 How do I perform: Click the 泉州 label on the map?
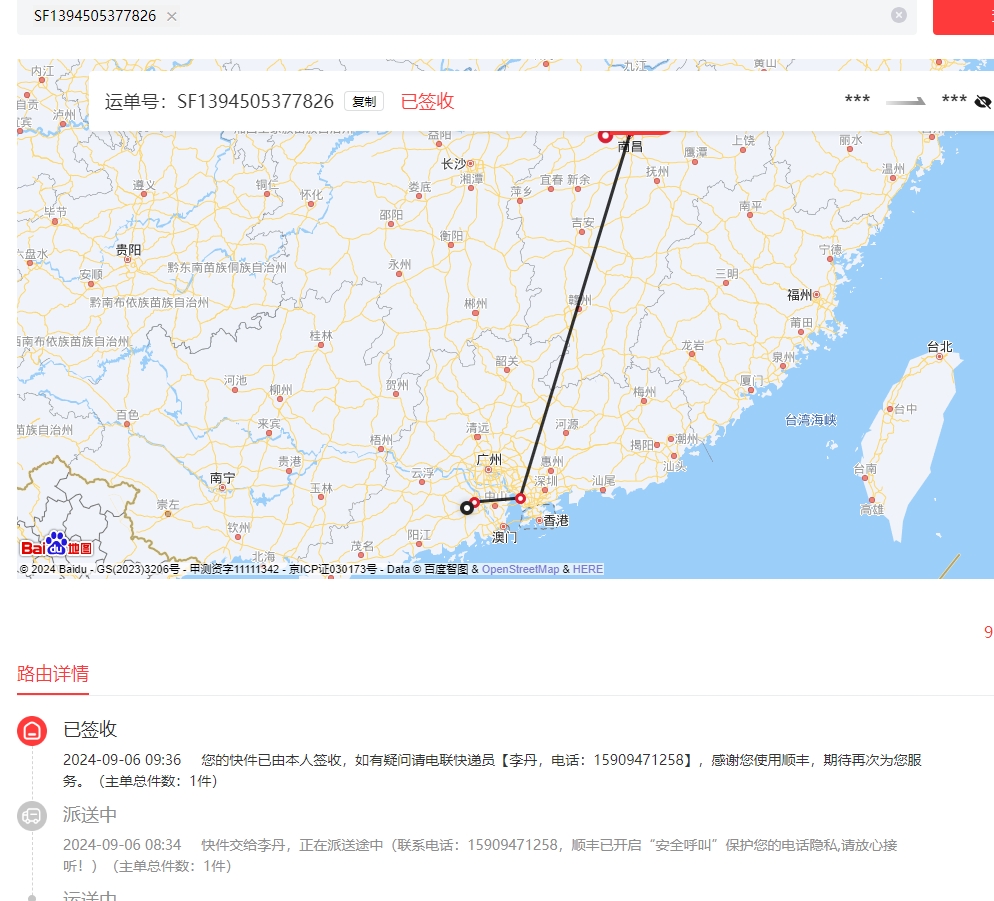pyautogui.click(x=783, y=356)
